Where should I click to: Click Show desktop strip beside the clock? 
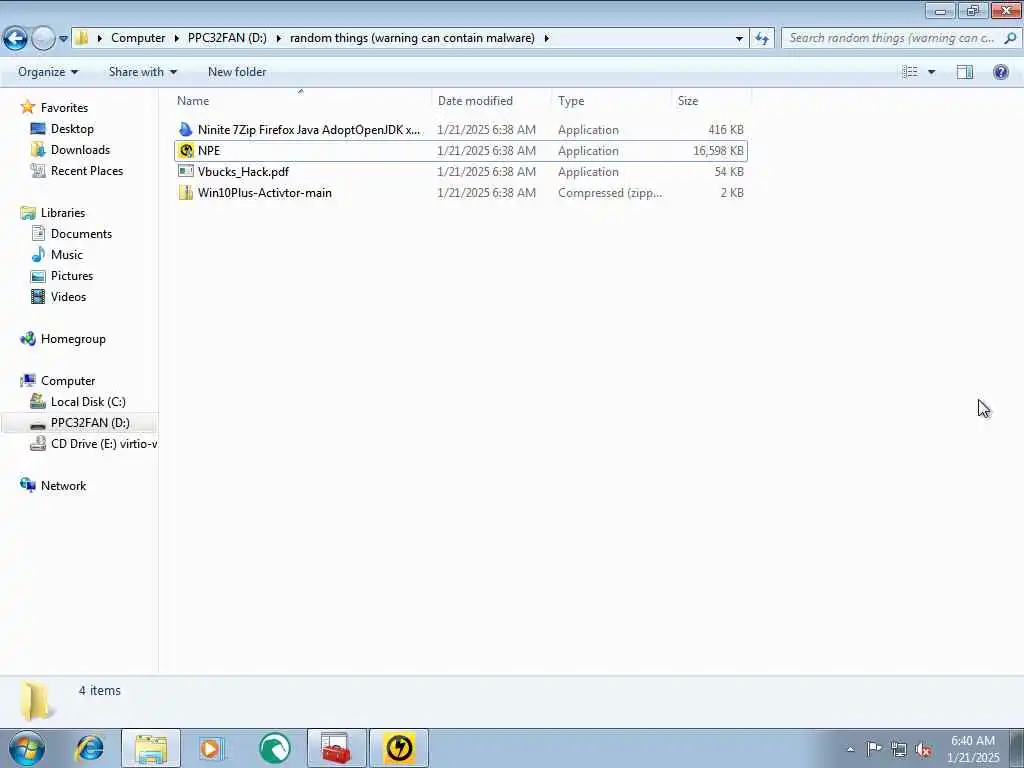click(x=1017, y=748)
